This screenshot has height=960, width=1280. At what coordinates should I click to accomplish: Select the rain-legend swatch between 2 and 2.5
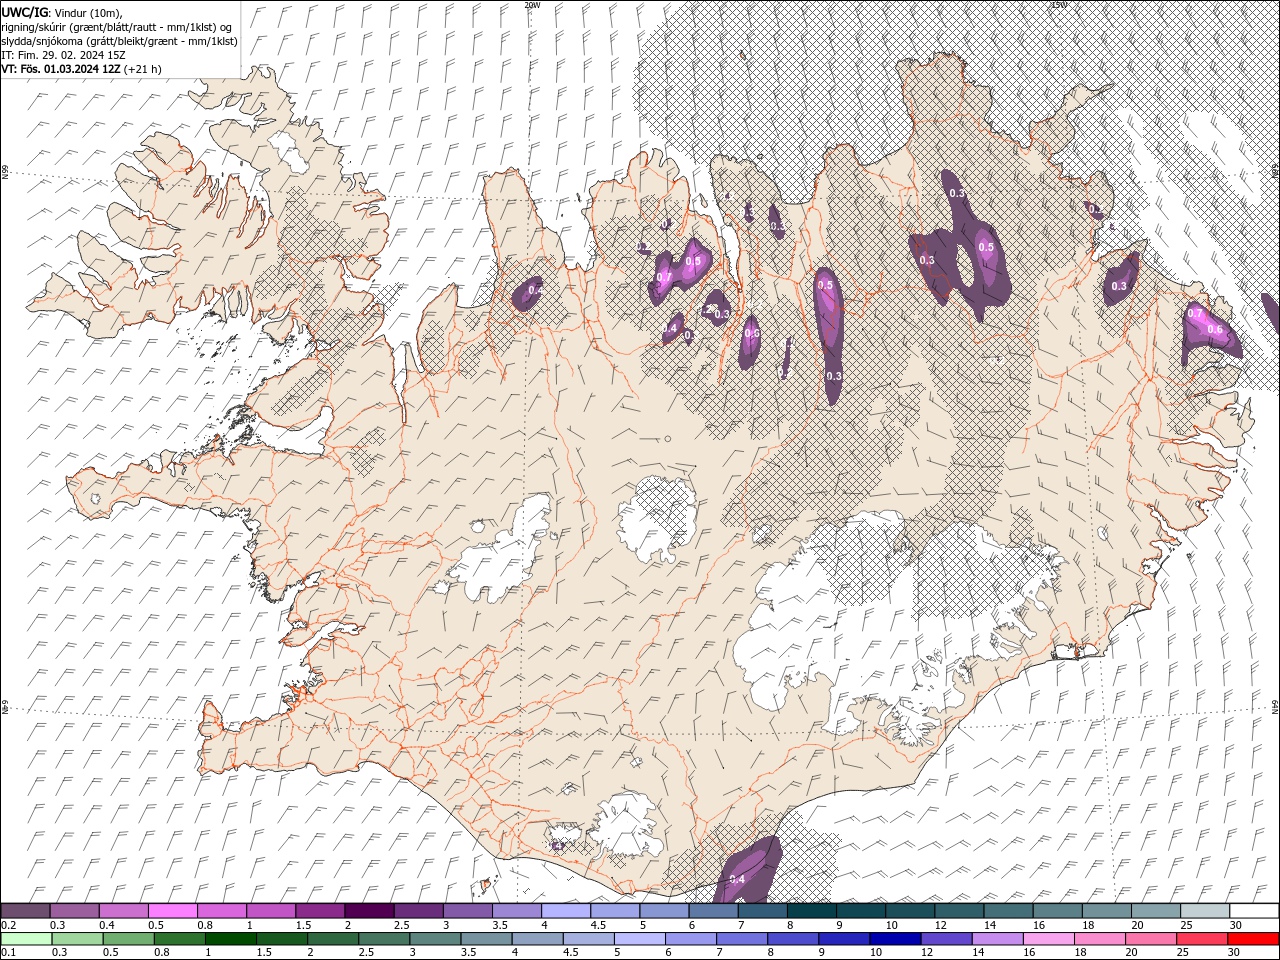(x=333, y=939)
